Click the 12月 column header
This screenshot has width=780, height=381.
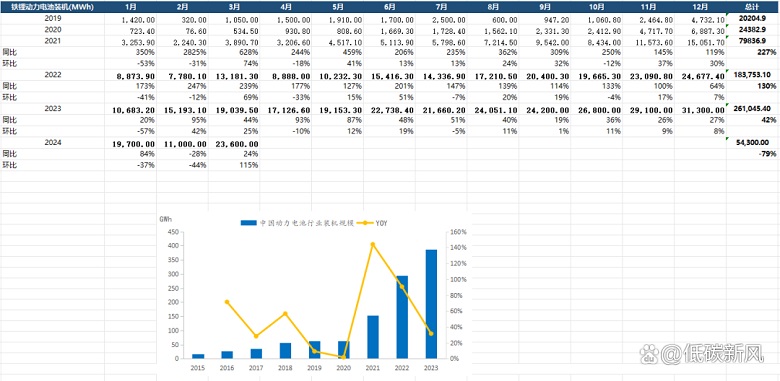(700, 7)
